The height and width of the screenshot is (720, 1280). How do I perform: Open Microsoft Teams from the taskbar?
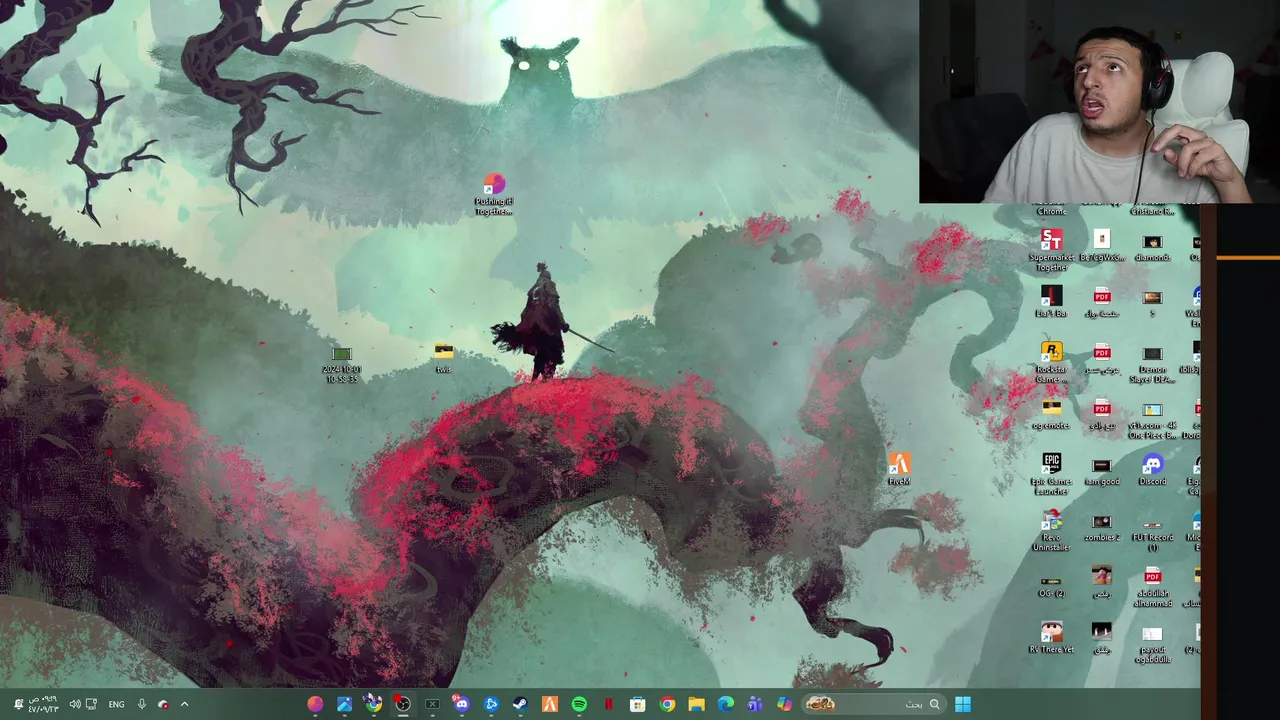tap(755, 704)
